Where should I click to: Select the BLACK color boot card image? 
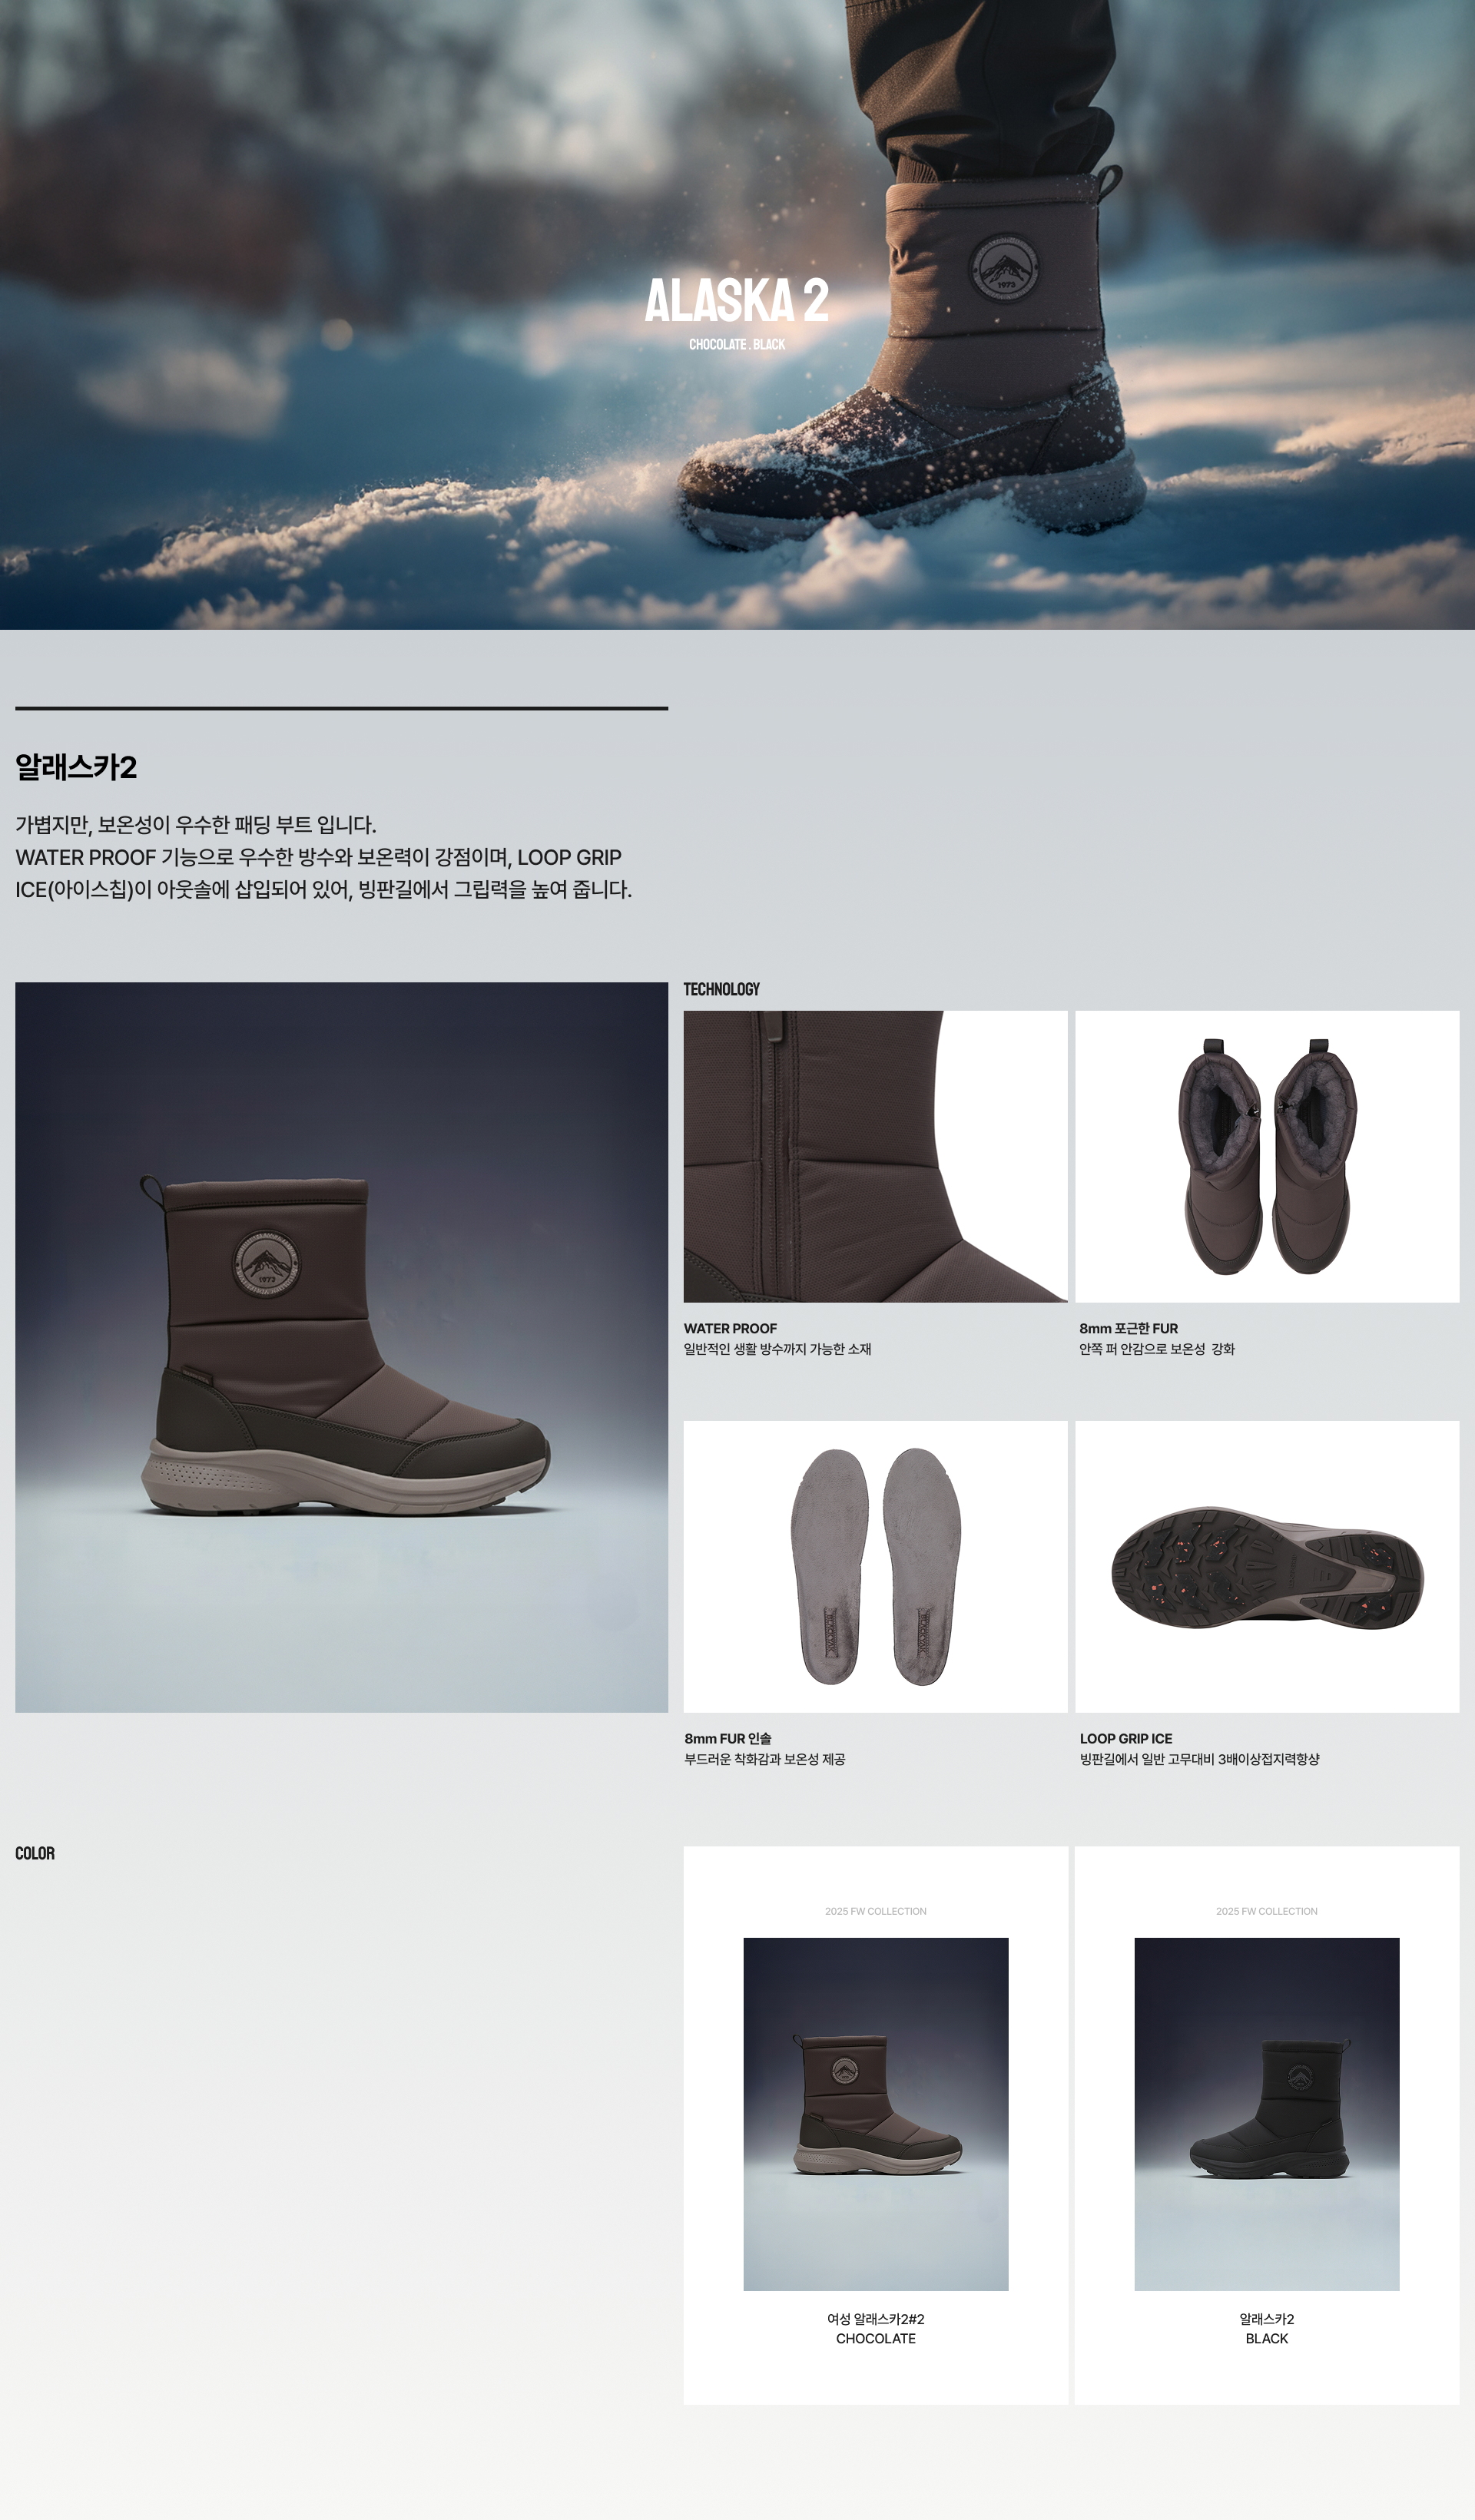(1266, 2114)
